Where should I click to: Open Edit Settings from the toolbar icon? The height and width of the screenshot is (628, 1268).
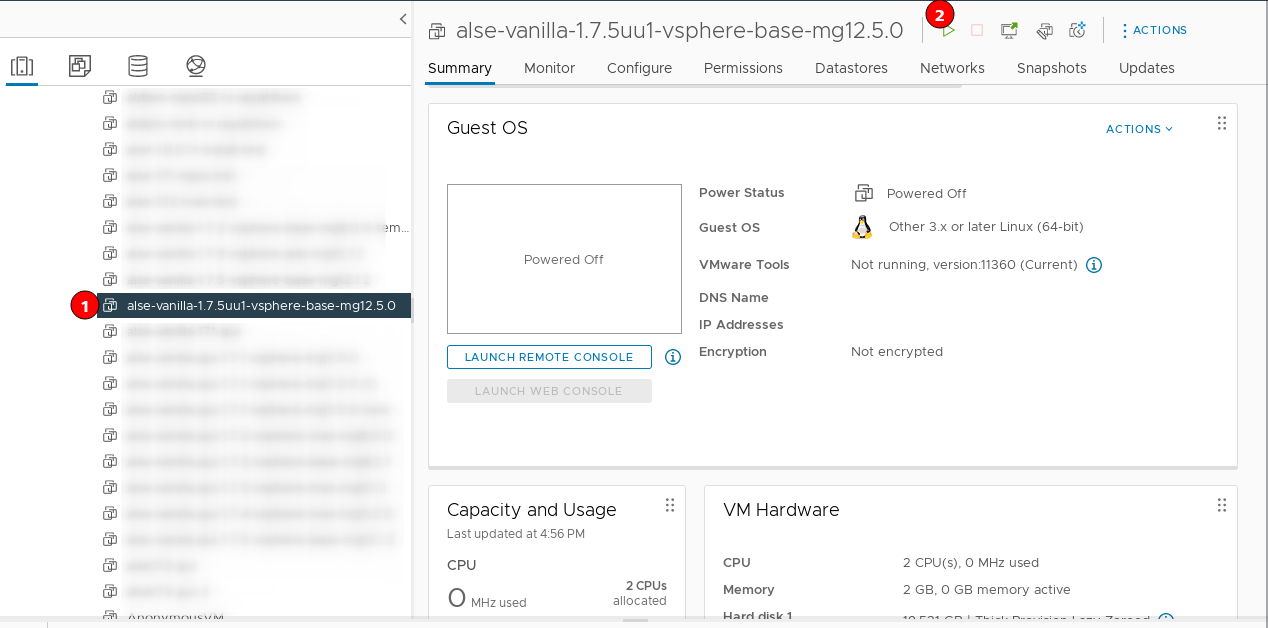click(1044, 31)
